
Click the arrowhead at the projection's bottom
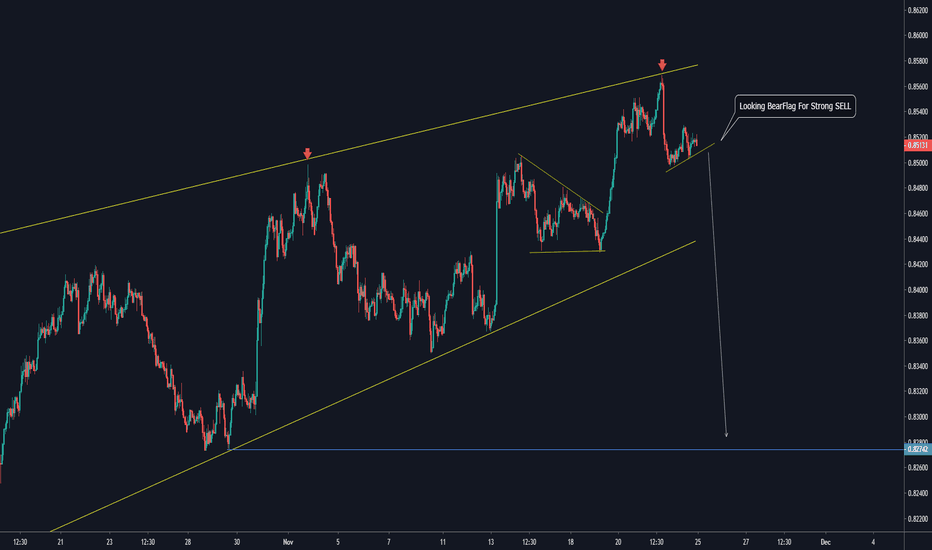pos(726,435)
